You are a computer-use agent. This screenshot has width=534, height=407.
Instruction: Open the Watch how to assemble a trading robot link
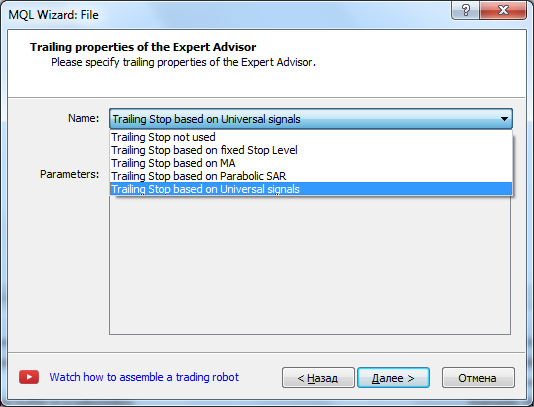(x=144, y=377)
